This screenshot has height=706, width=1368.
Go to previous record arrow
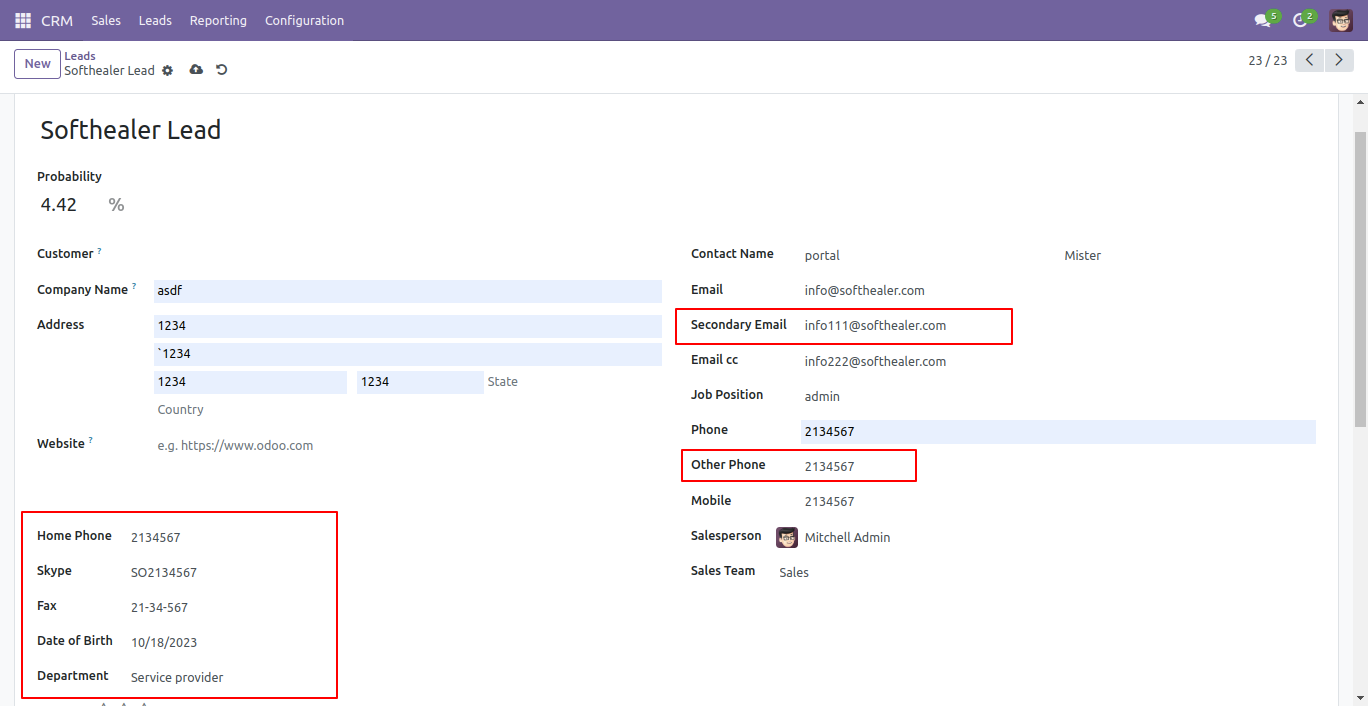point(1310,60)
